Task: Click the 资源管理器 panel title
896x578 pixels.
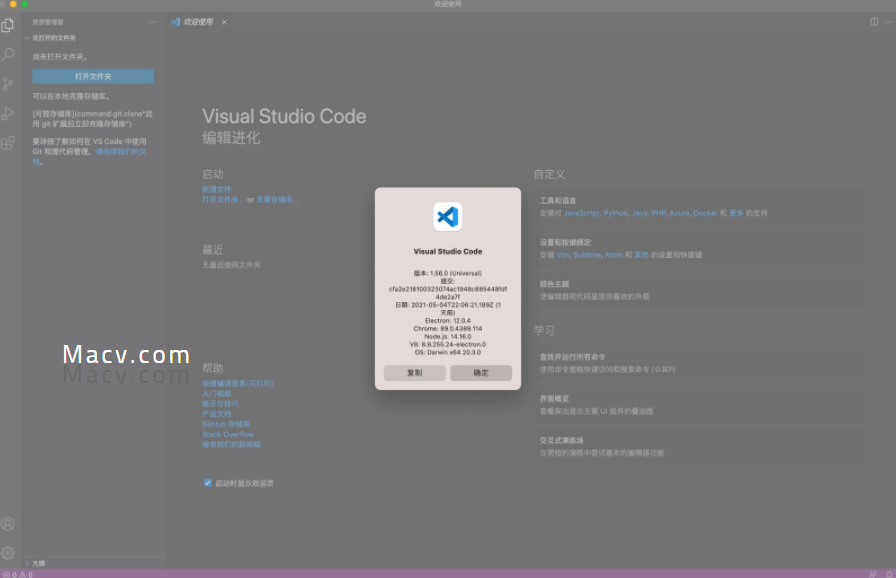Action: (47, 22)
